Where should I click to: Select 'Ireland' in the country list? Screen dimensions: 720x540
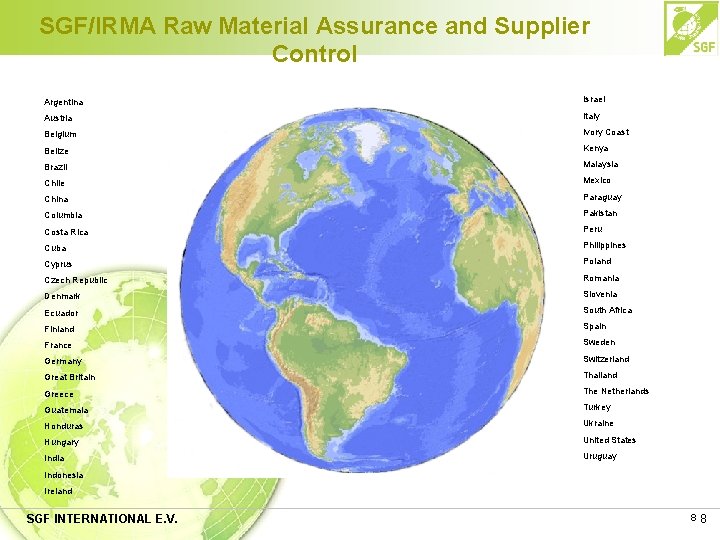click(58, 491)
